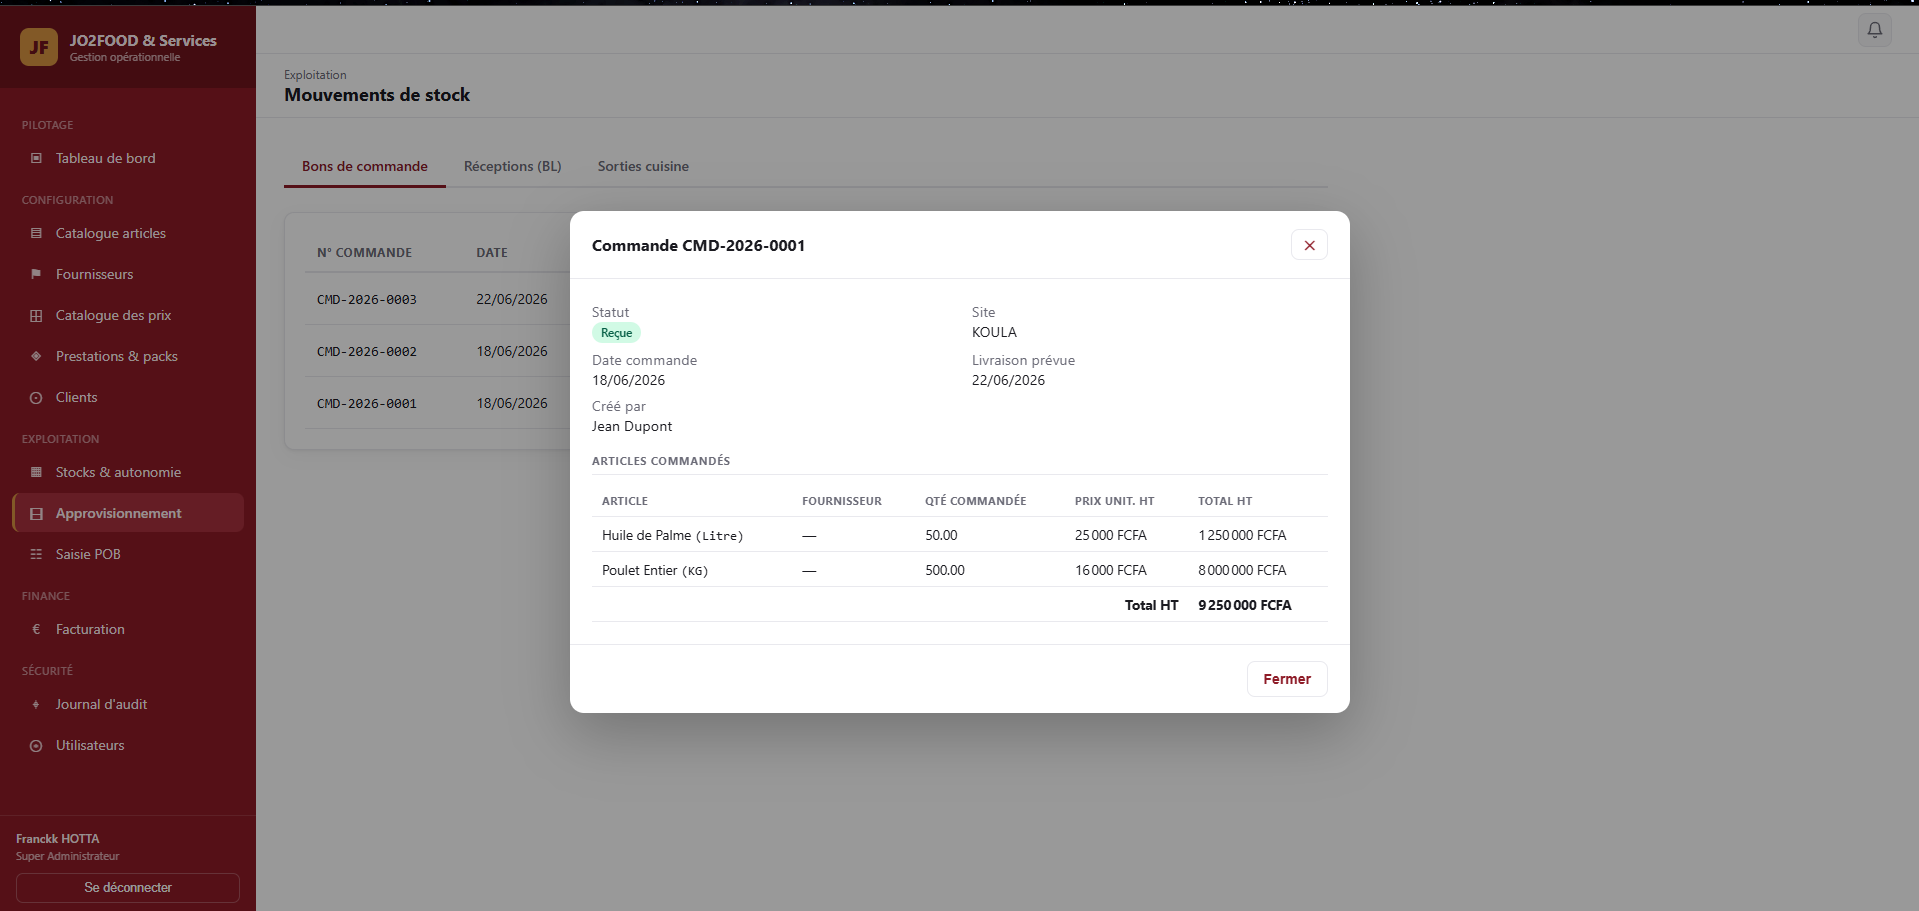Click the Utilisateurs icon
Screen dimensions: 1919x911
point(36,745)
